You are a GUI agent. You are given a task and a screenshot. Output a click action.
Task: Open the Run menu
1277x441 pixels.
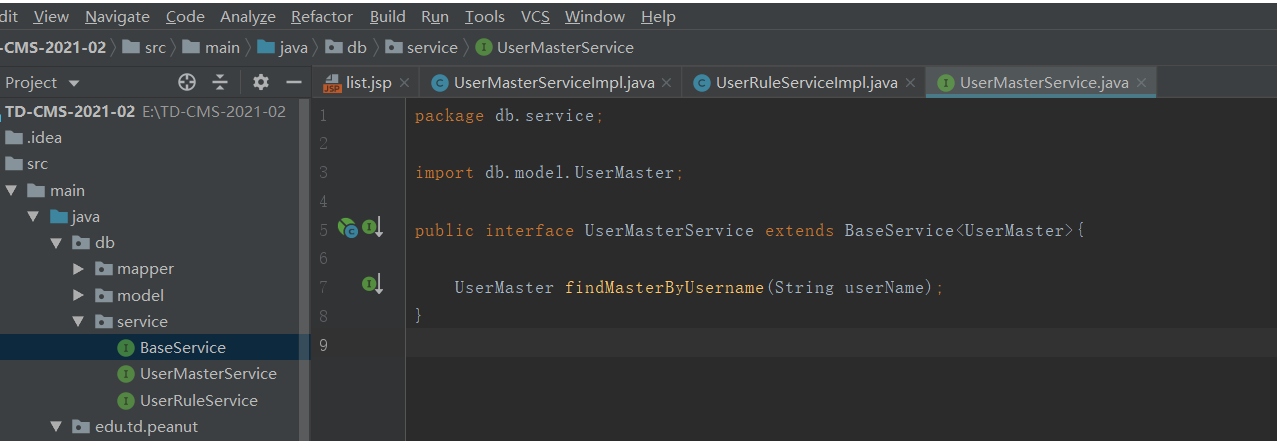[x=435, y=17]
